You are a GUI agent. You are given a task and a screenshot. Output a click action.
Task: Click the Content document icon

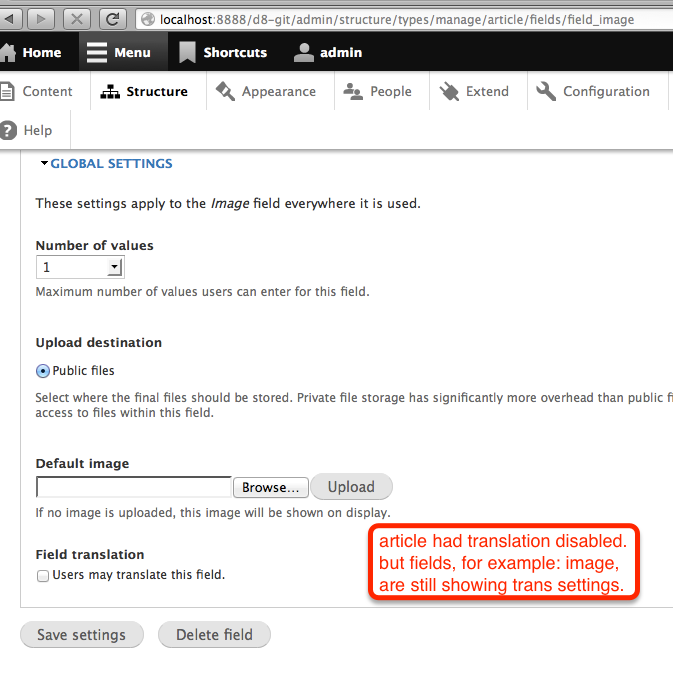7,91
